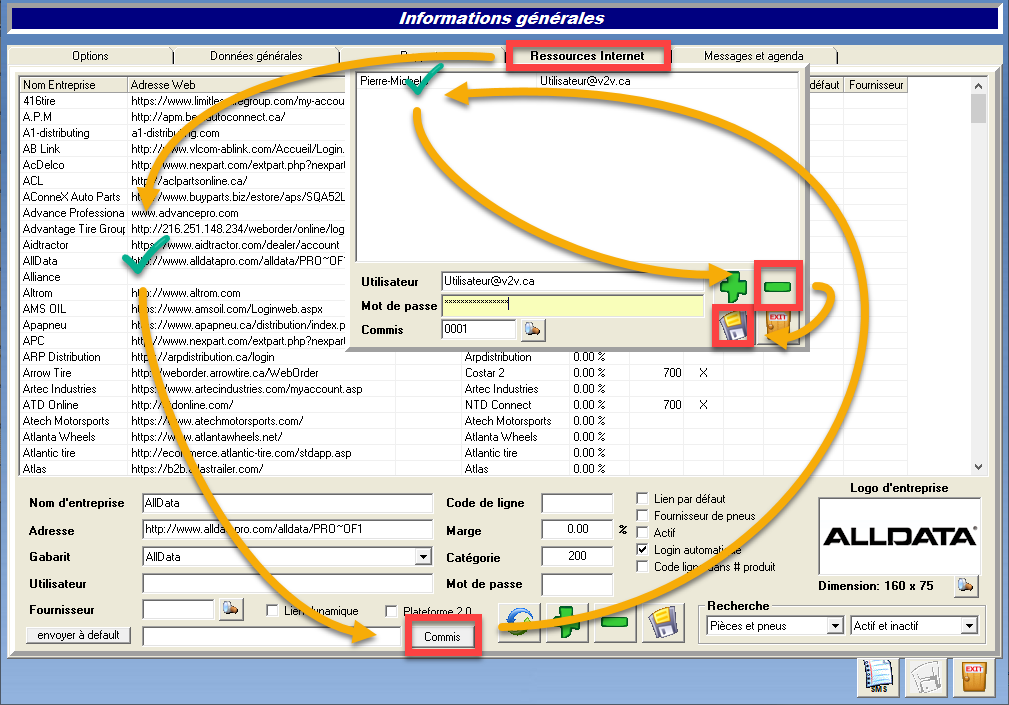The image size is (1009, 705).
Task: Toggle the Lien par défaut checkbox
Action: (642, 499)
